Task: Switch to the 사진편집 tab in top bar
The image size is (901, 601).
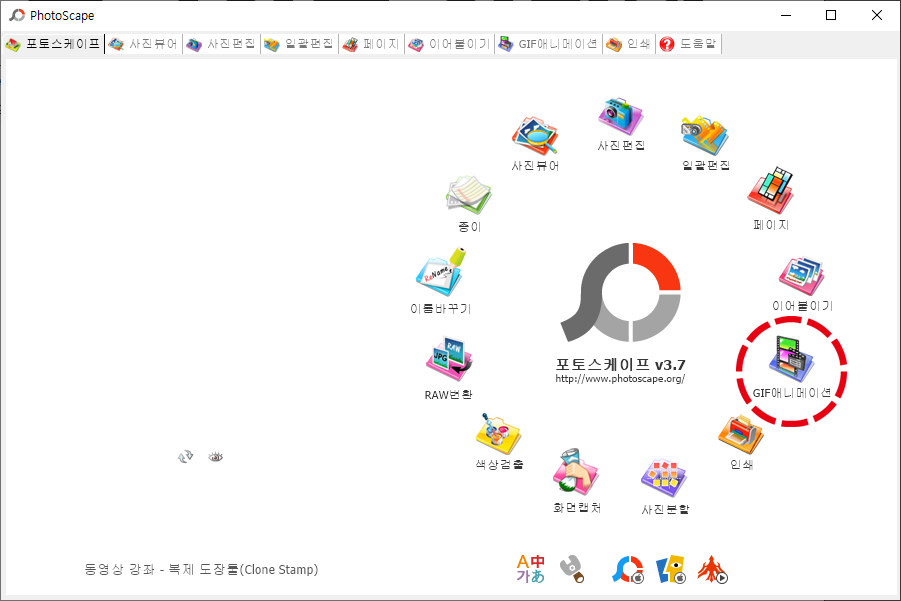Action: [x=221, y=44]
